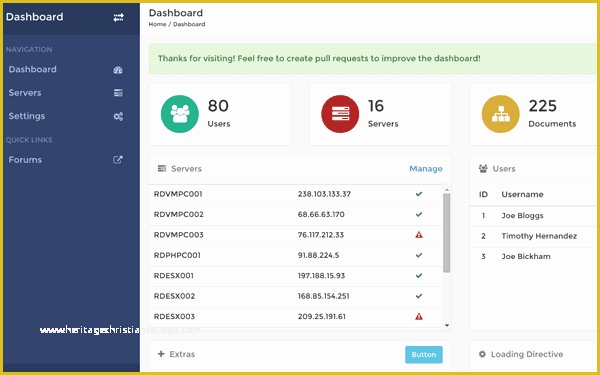Click the green check for RDESX002
This screenshot has width=600, height=375.
pyautogui.click(x=419, y=296)
